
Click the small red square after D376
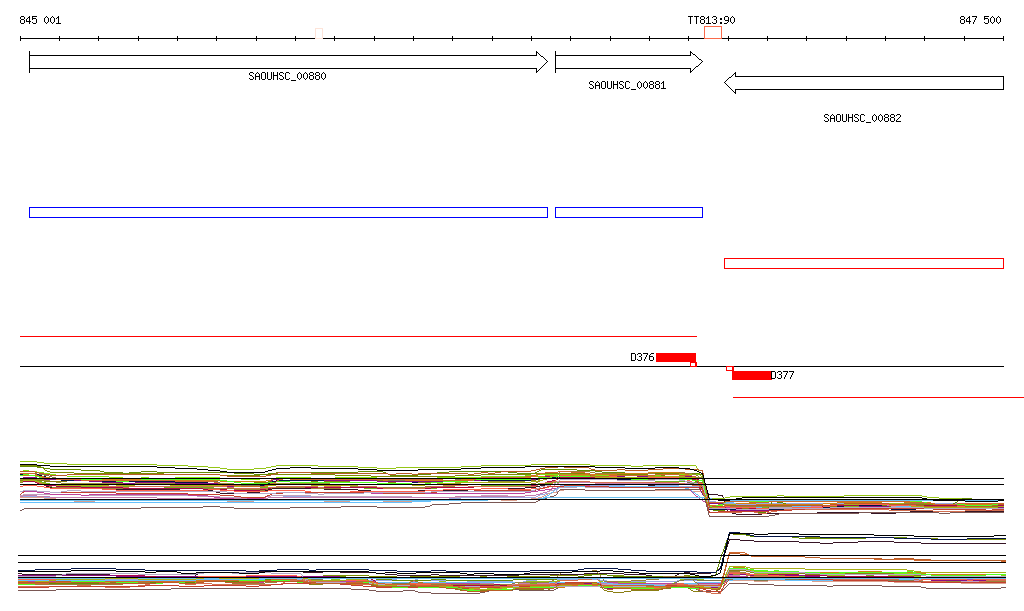[x=694, y=364]
